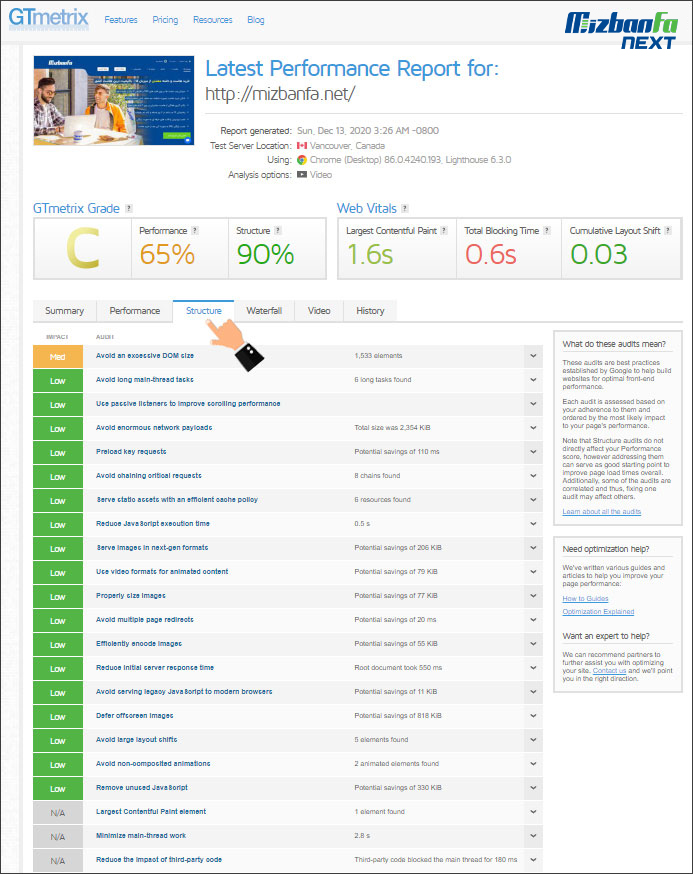Click the Med impact badge for DOM size
Viewport: 693px width, 874px height.
coord(58,357)
